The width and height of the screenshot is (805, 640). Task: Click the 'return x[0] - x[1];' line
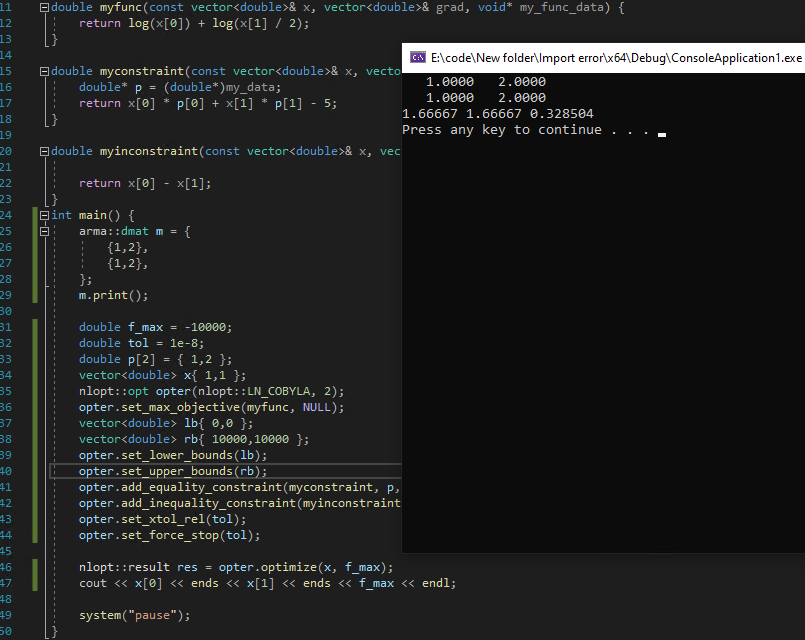click(145, 183)
